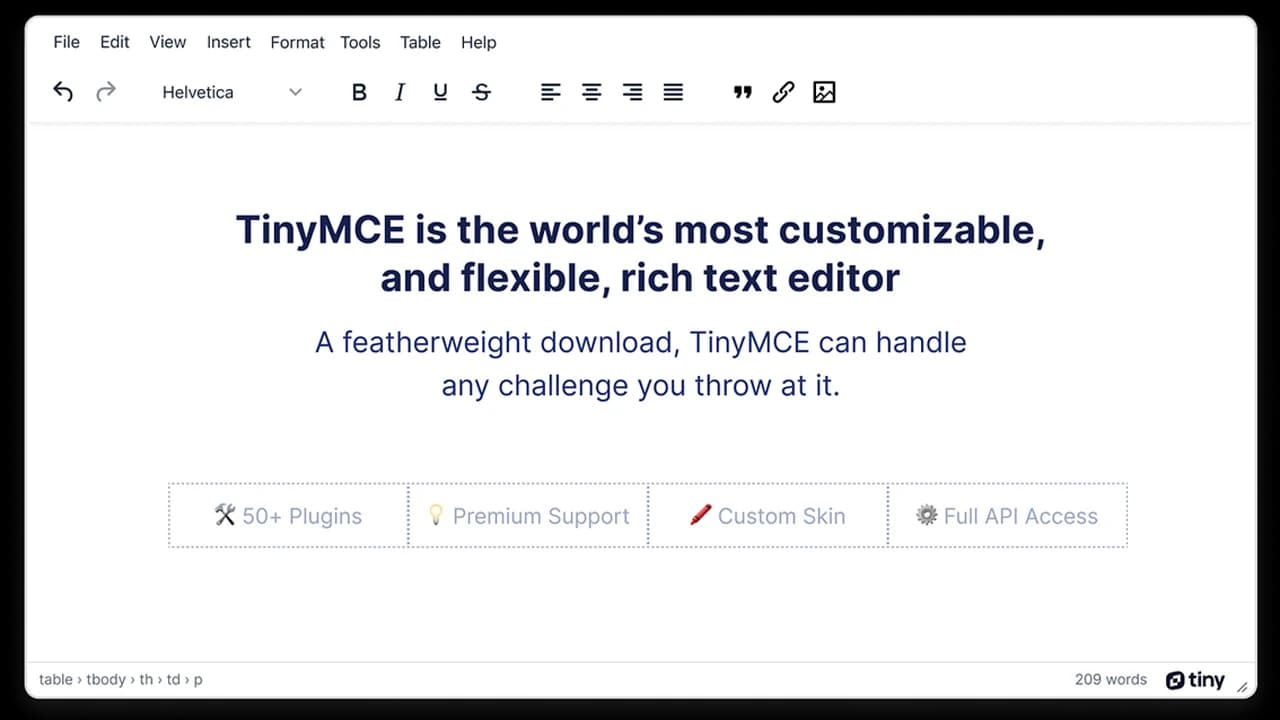Click the resize handle at editor corner
This screenshot has width=1280, height=720.
[1242, 687]
